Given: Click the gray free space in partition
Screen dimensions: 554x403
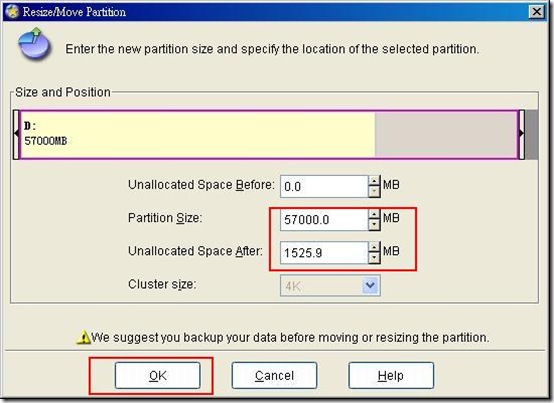Looking at the screenshot, I should (446, 134).
